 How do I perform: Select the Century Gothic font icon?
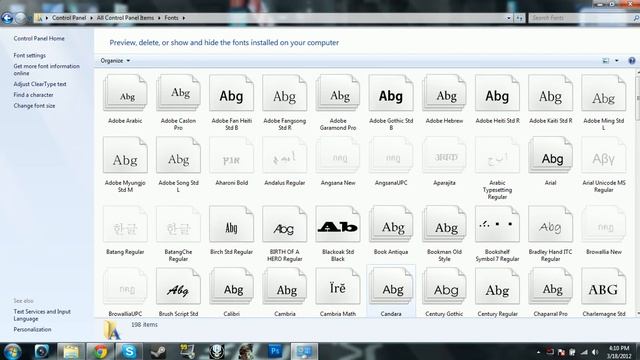pos(444,287)
